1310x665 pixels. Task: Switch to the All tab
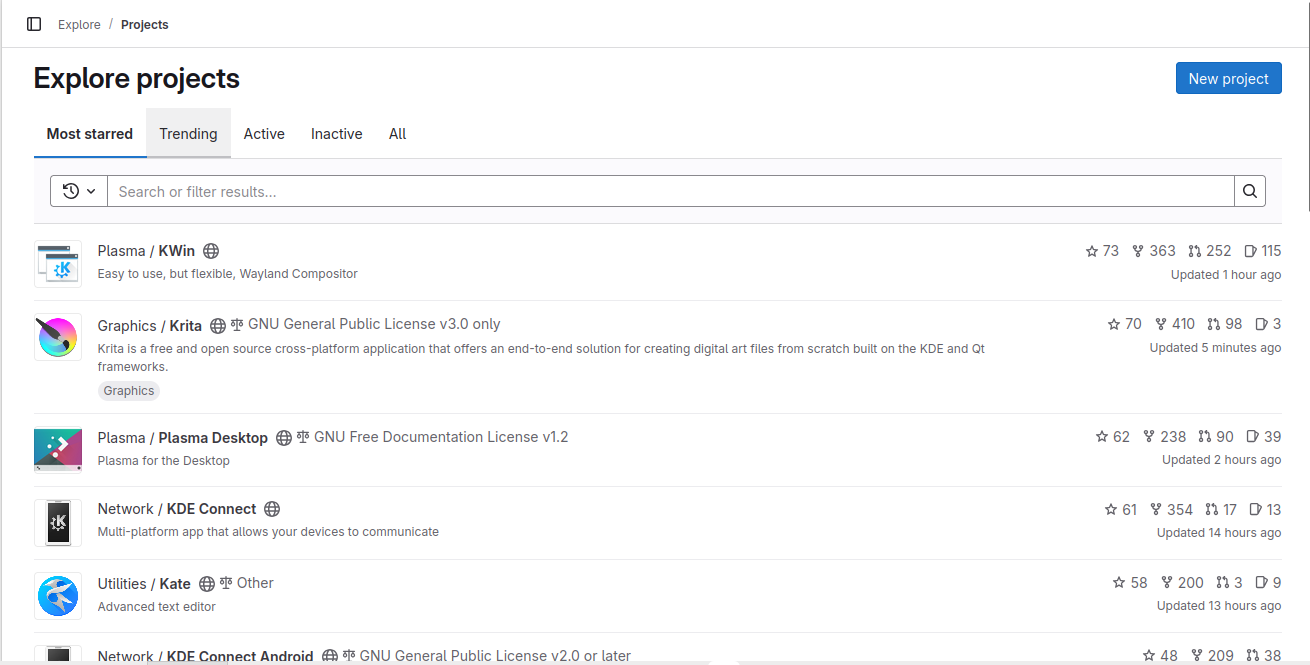pos(397,133)
